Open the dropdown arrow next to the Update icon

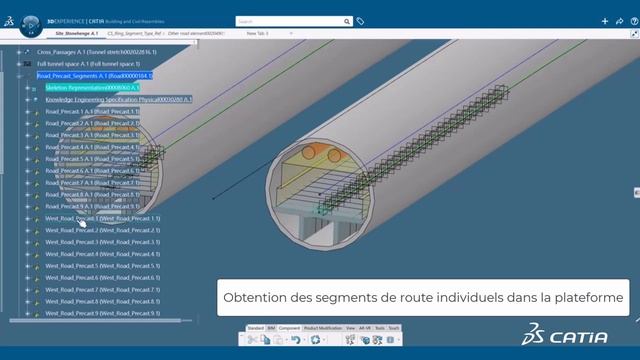[324, 340]
